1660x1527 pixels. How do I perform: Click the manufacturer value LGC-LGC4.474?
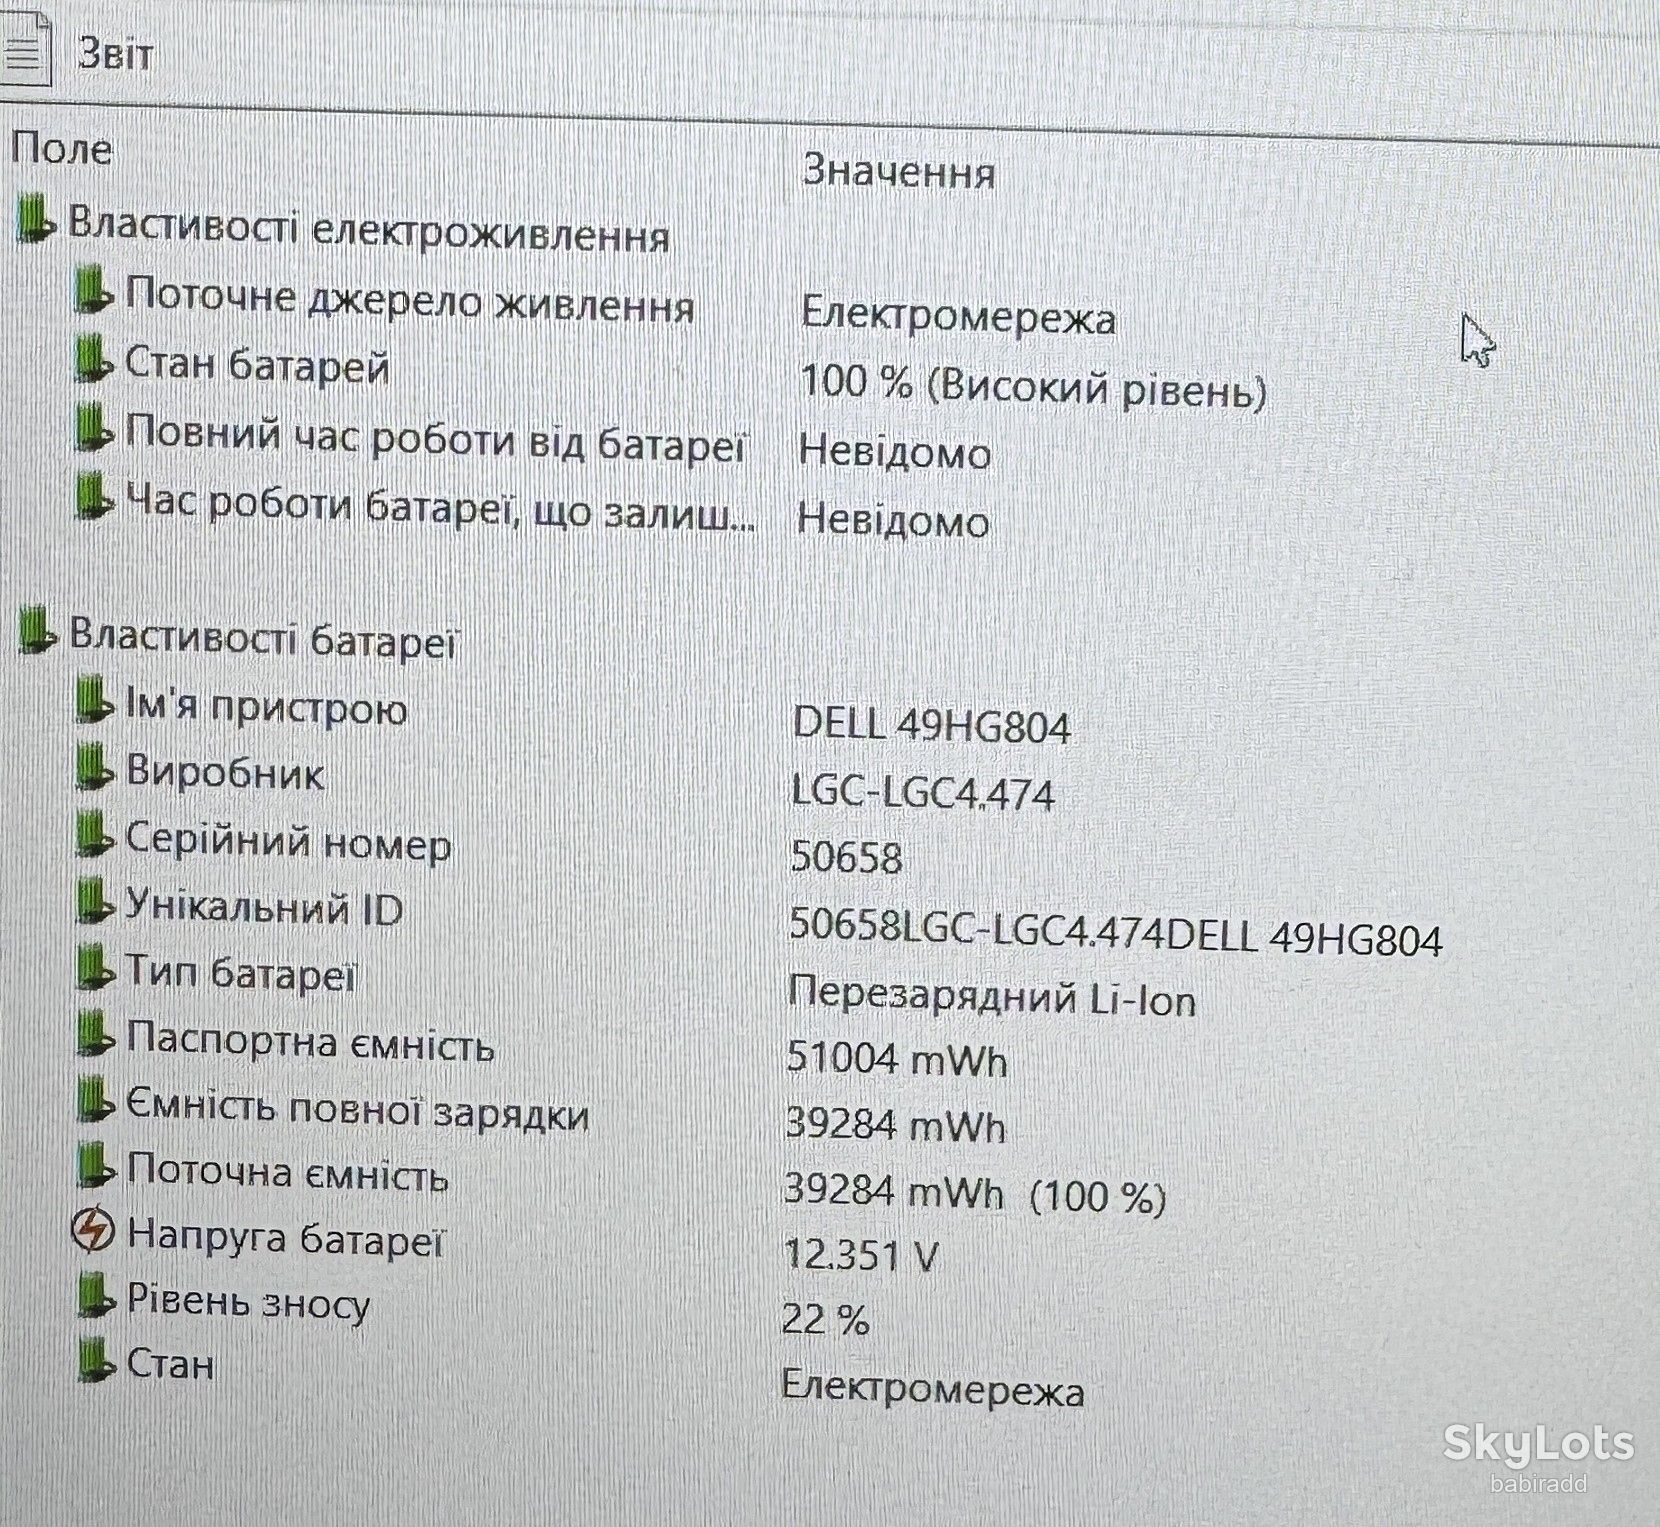click(x=923, y=792)
